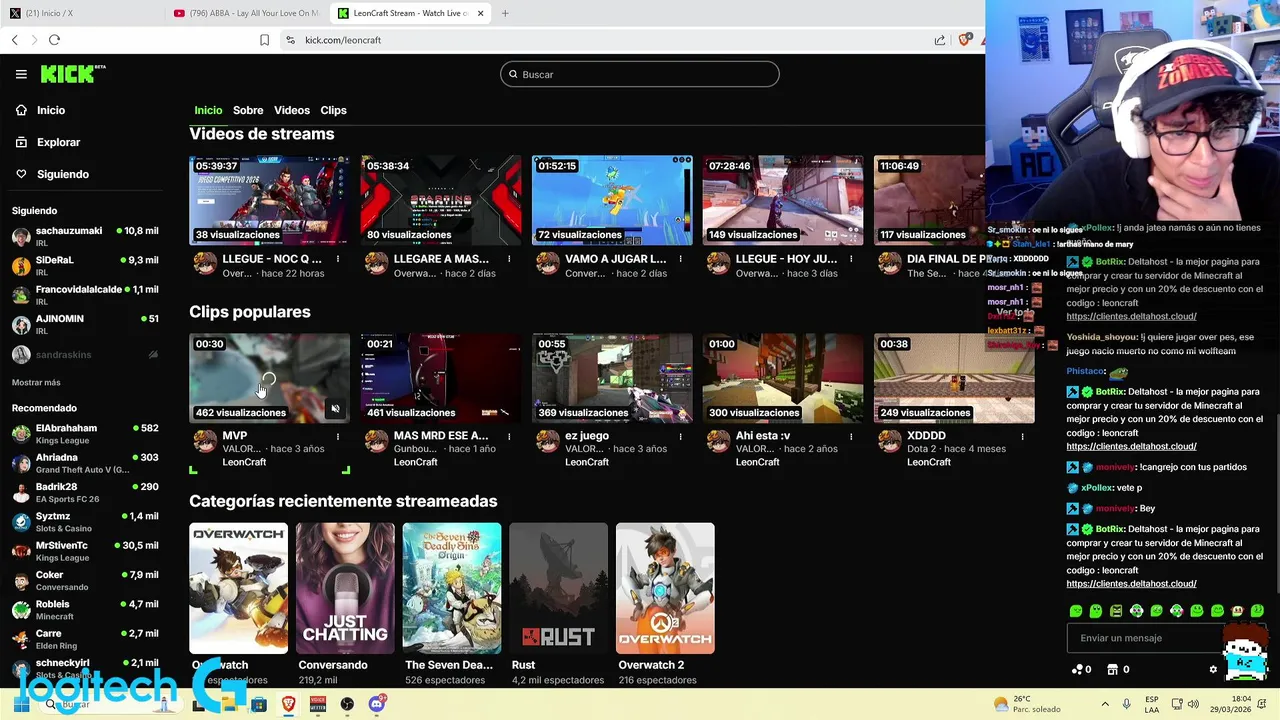Image resolution: width=1280 pixels, height=720 pixels.
Task: Open Brave browser from the taskbar
Action: tap(289, 704)
